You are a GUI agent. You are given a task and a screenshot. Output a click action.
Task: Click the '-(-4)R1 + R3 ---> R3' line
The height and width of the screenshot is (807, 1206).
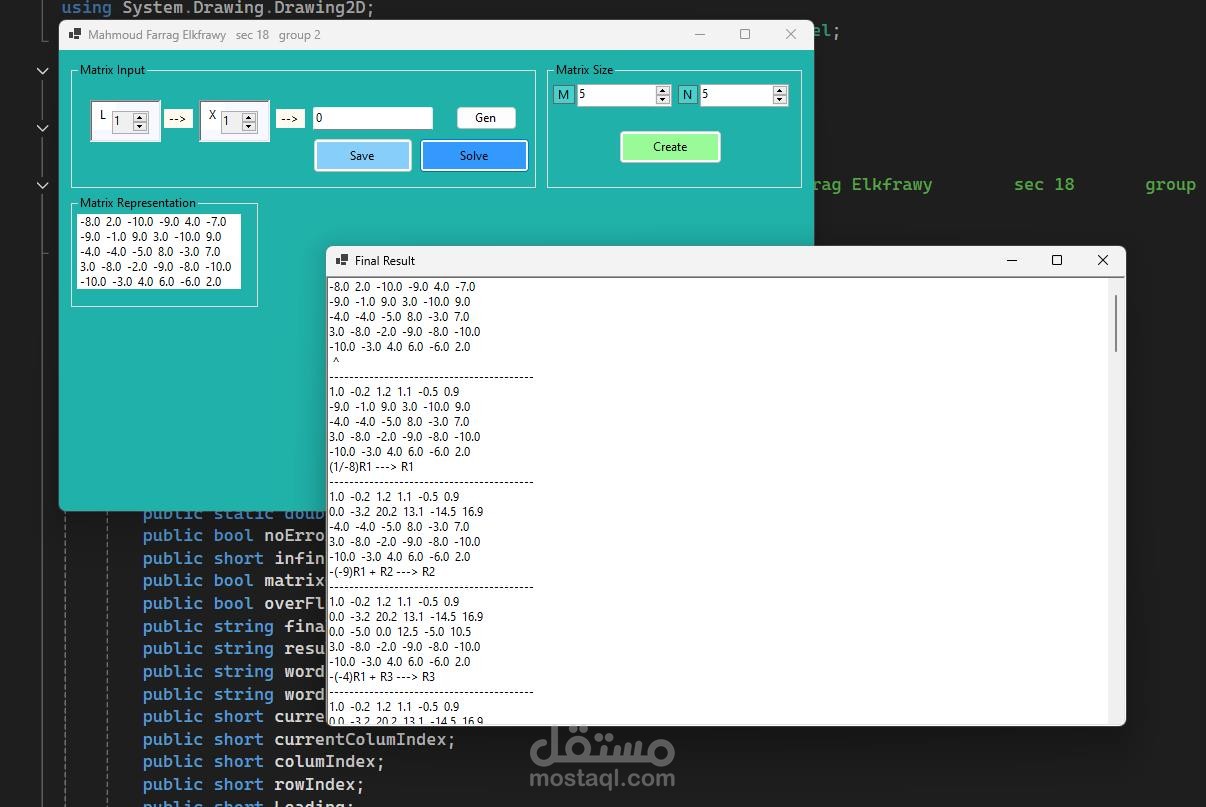click(382, 677)
